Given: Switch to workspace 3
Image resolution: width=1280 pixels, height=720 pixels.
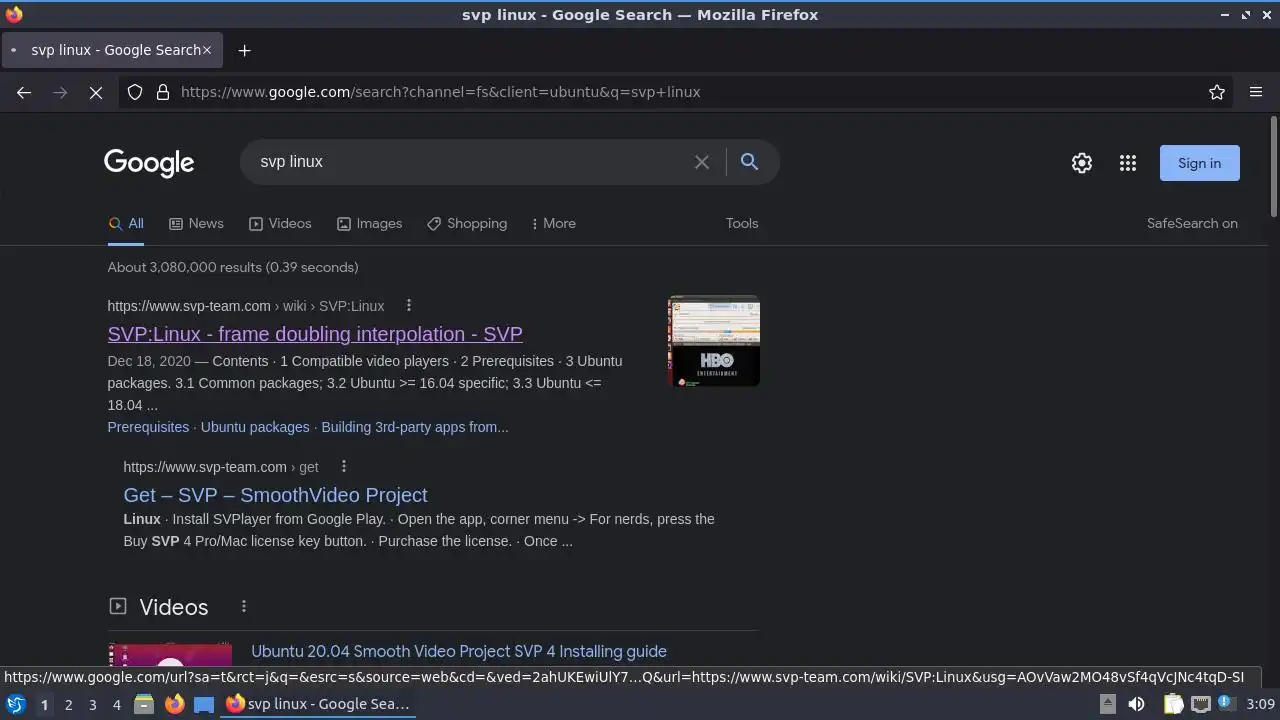Looking at the screenshot, I should click(92, 705).
